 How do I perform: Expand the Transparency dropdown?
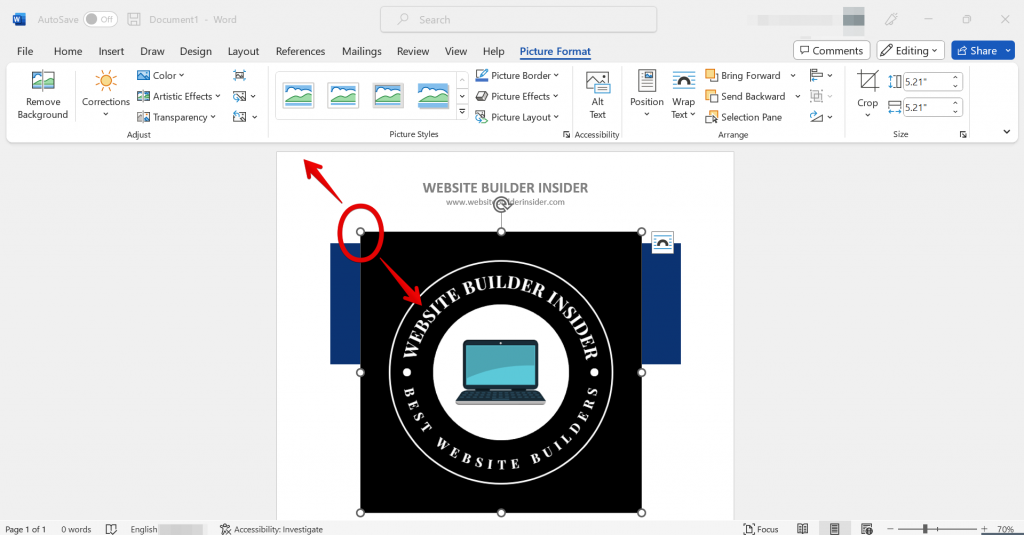point(178,117)
